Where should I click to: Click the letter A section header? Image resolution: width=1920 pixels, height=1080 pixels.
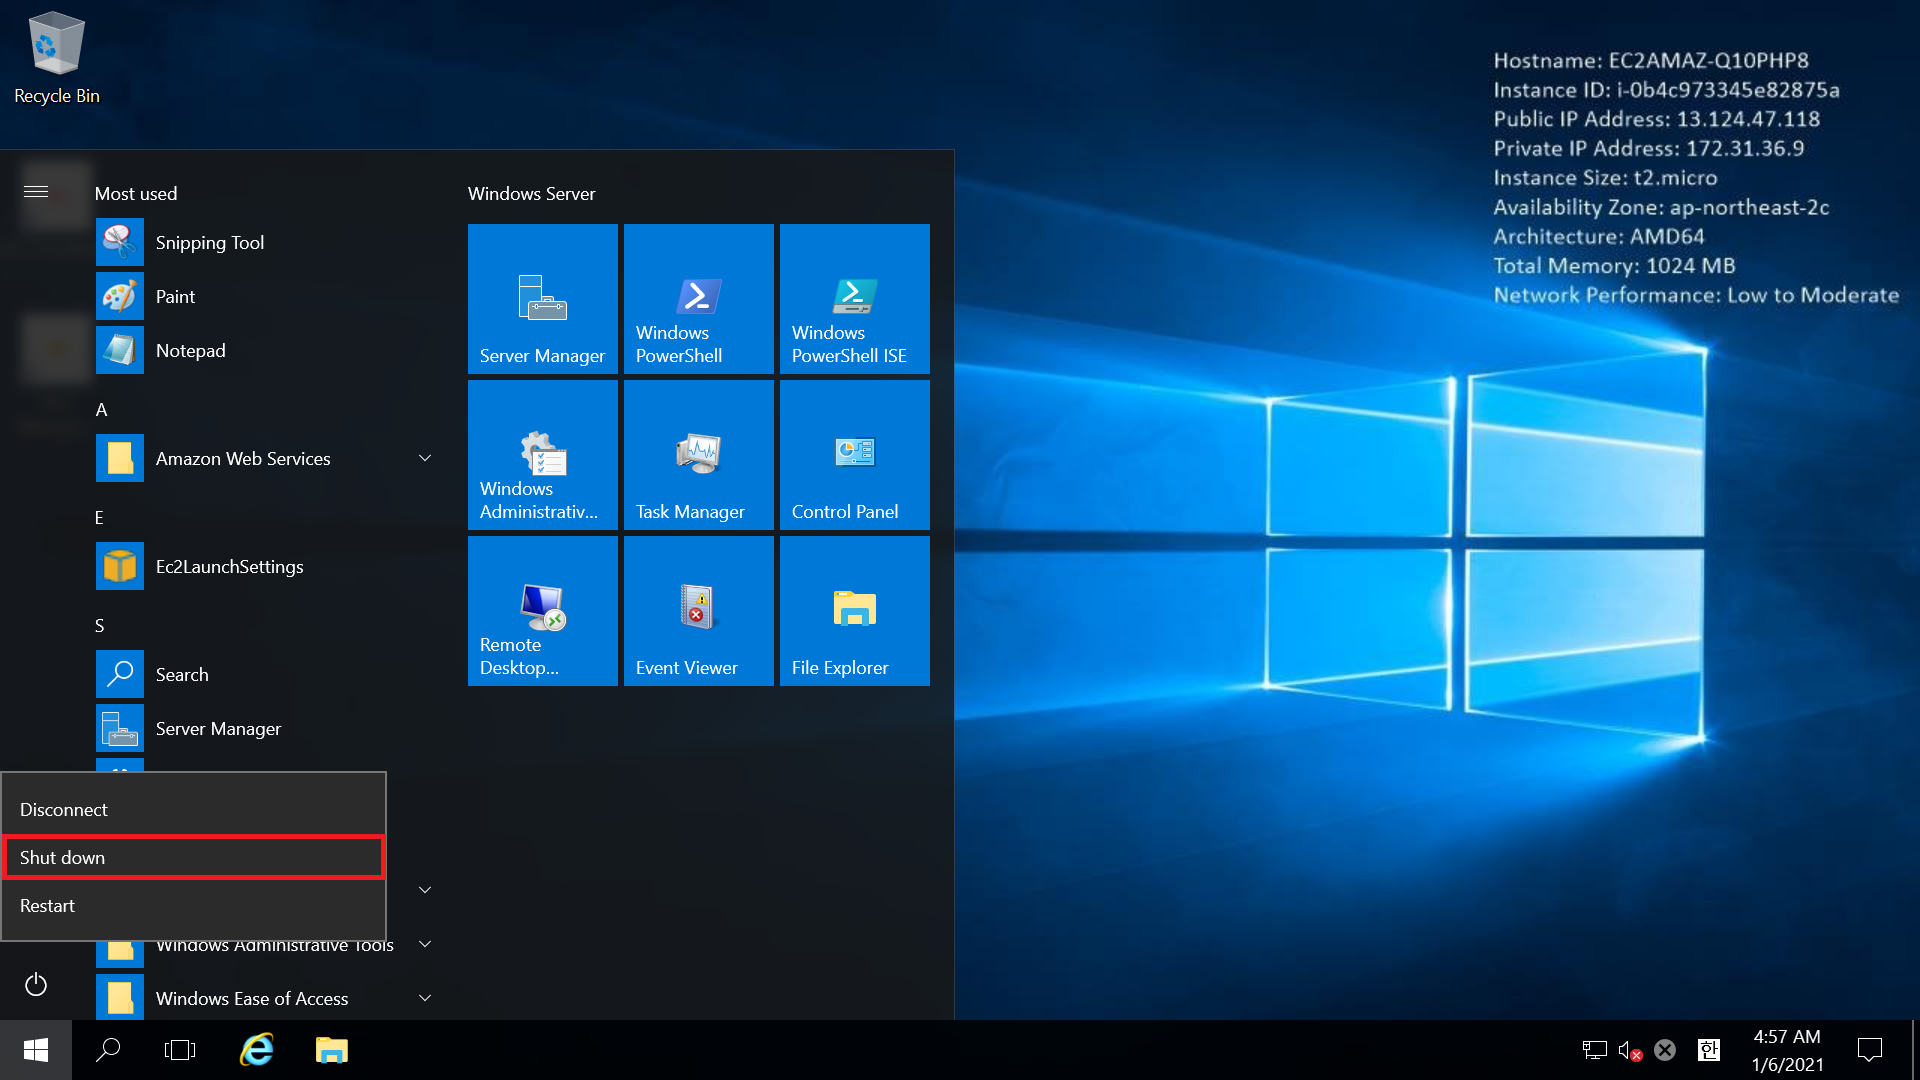click(101, 410)
